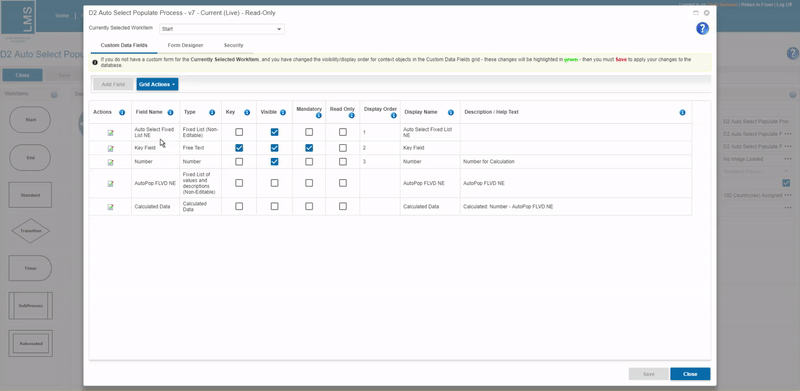
Task: Select the Standard workitem shape
Action: (x=30, y=195)
